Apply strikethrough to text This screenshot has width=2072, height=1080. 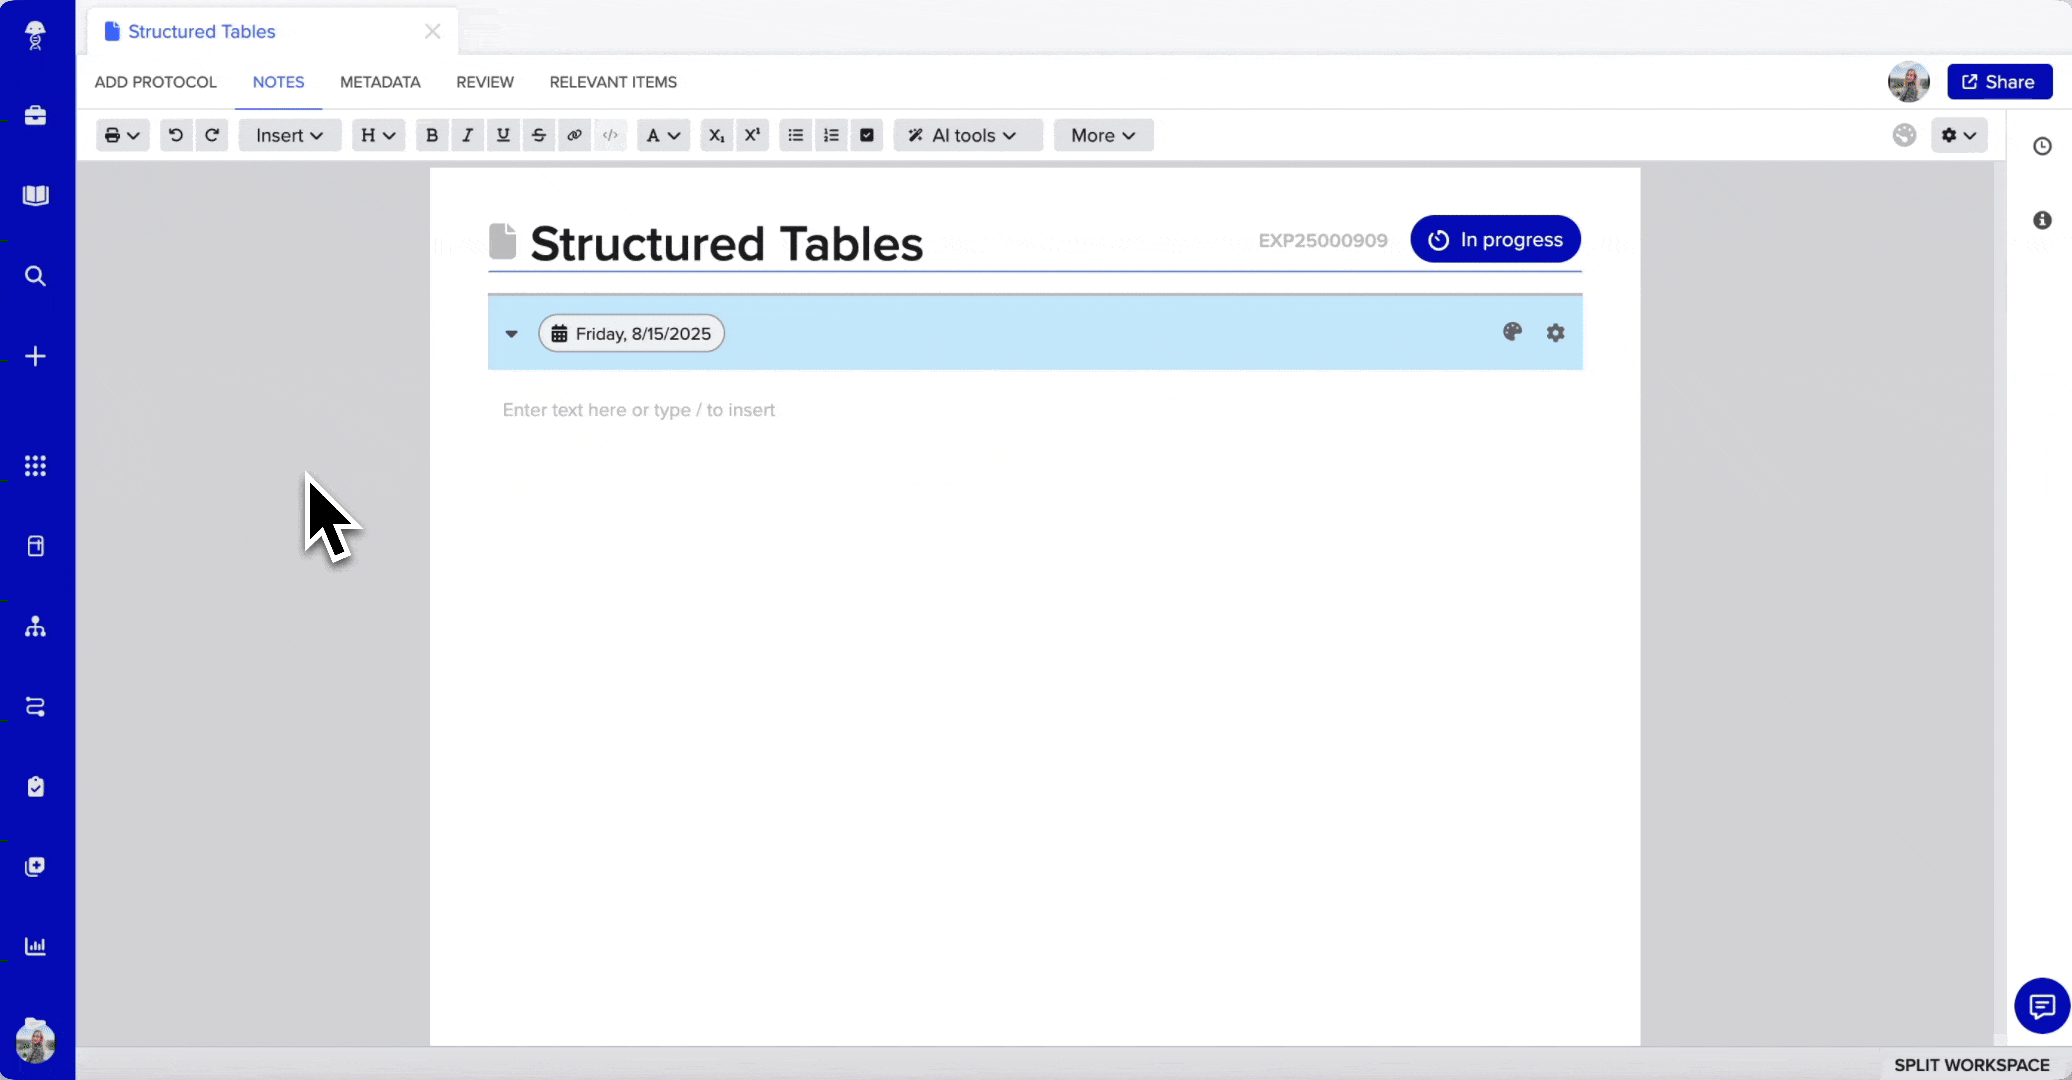[538, 135]
